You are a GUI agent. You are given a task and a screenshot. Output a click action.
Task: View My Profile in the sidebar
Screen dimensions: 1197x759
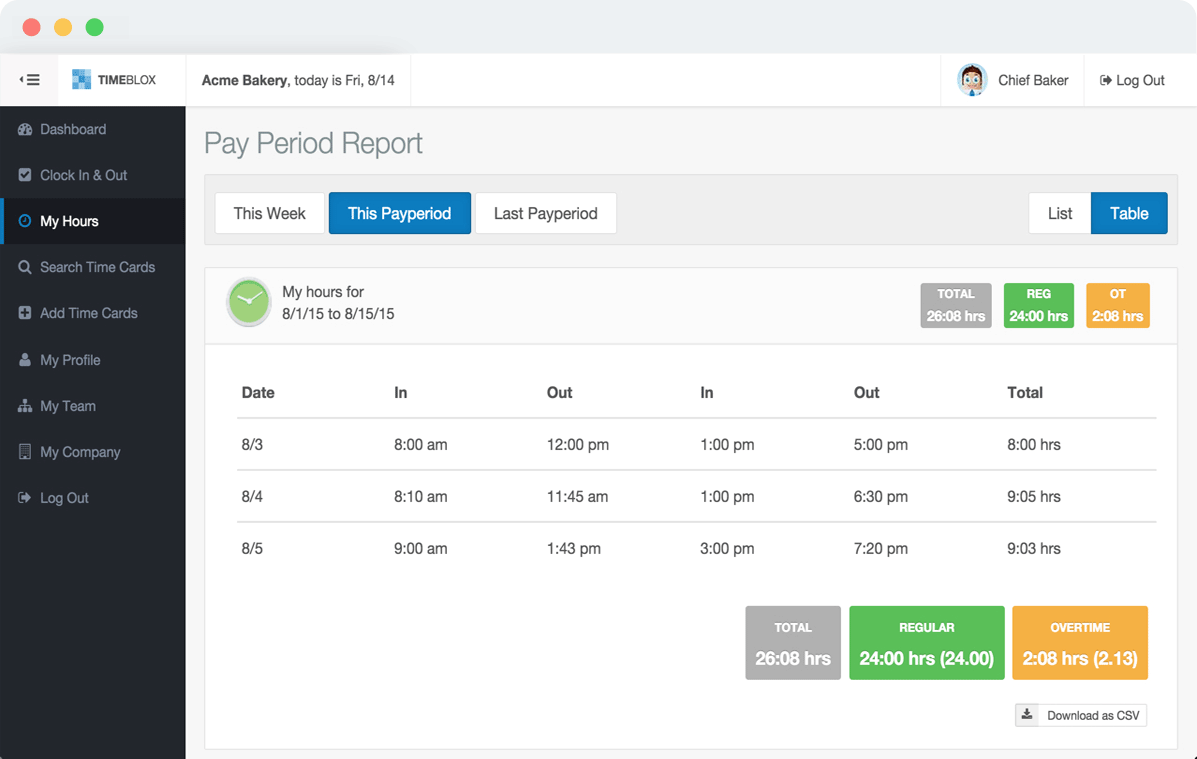pyautogui.click(x=77, y=360)
